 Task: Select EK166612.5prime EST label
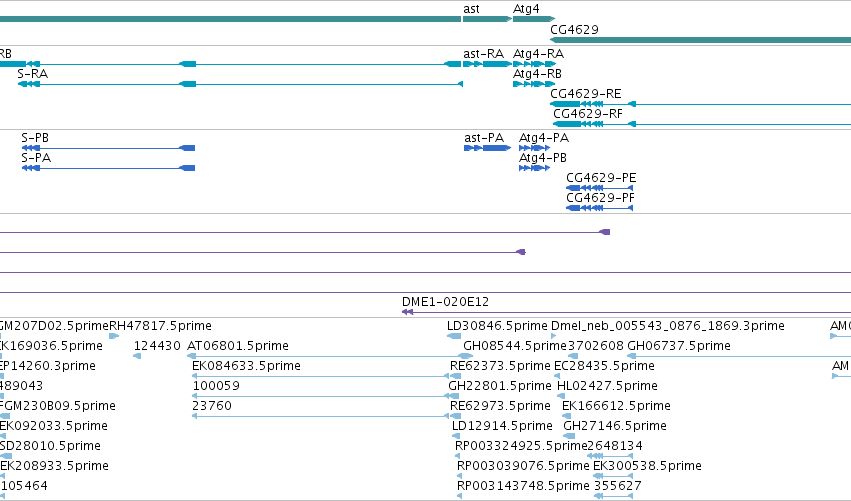click(x=616, y=406)
